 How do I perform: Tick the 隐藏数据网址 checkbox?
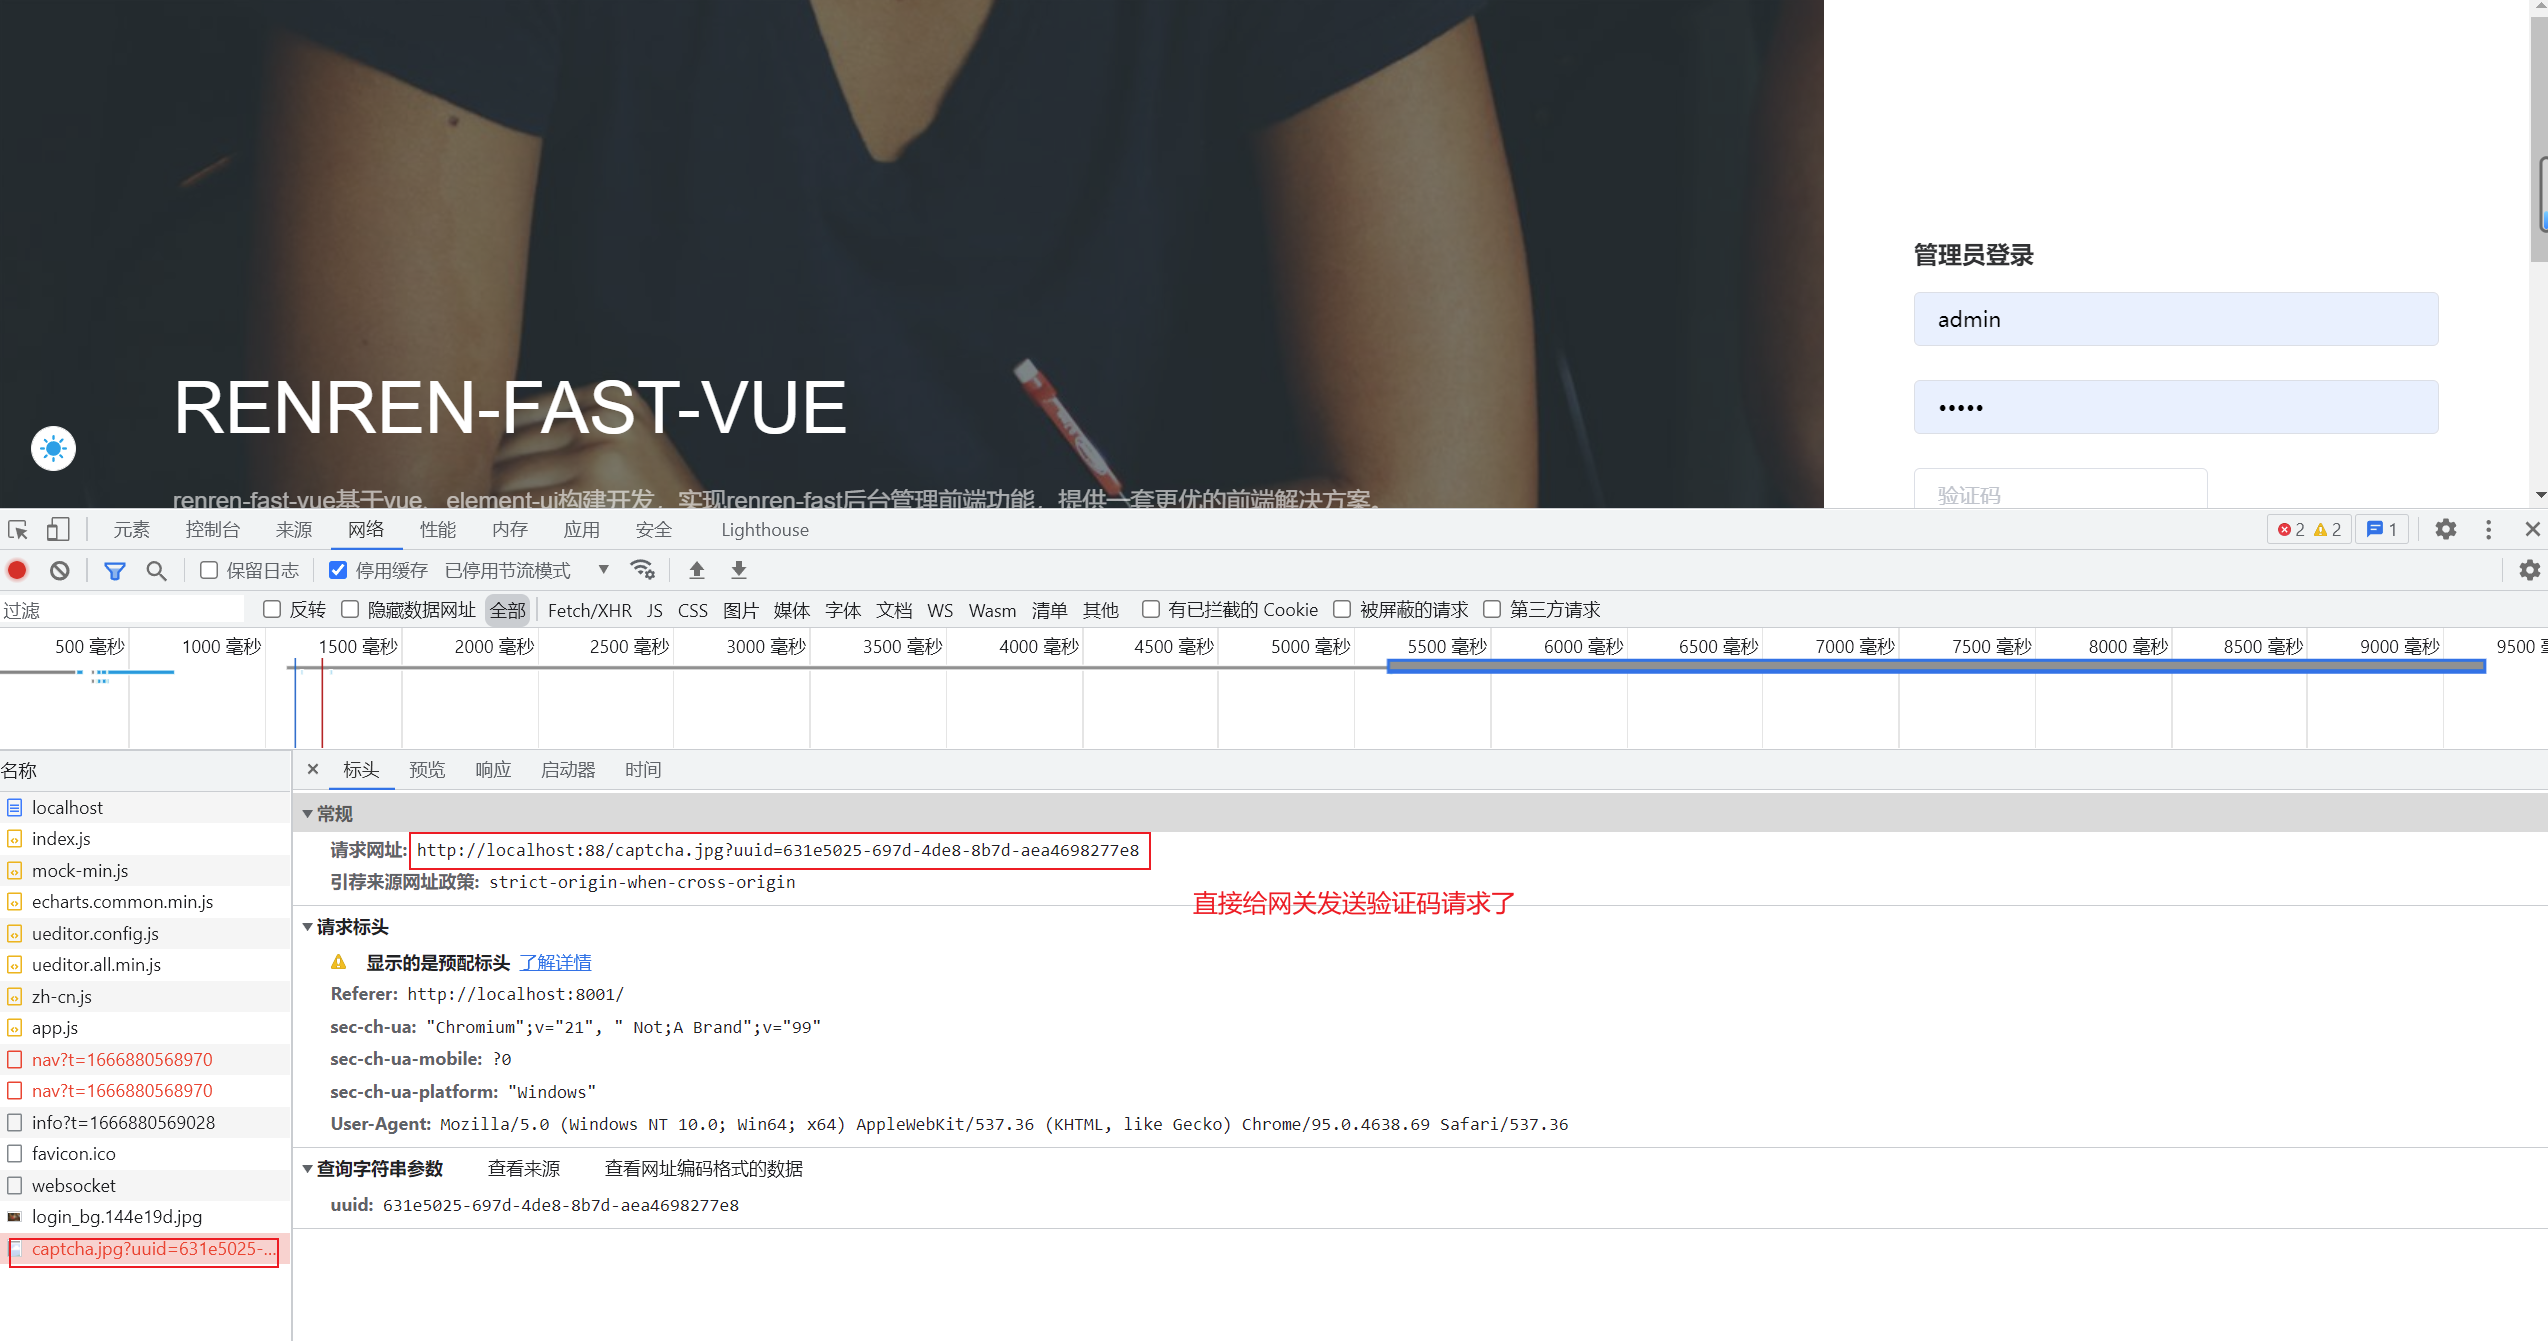(x=350, y=609)
